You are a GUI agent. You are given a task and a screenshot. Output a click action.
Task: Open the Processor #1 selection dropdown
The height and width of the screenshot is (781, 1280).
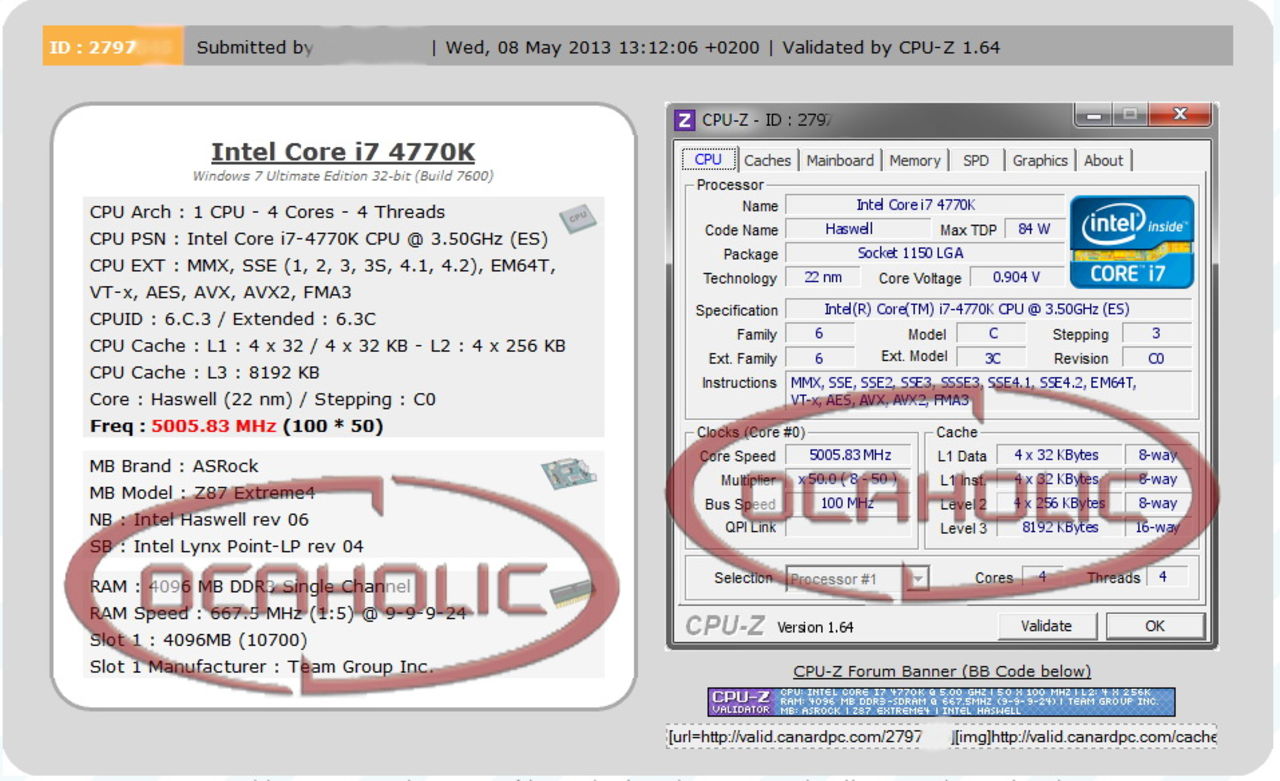point(919,578)
